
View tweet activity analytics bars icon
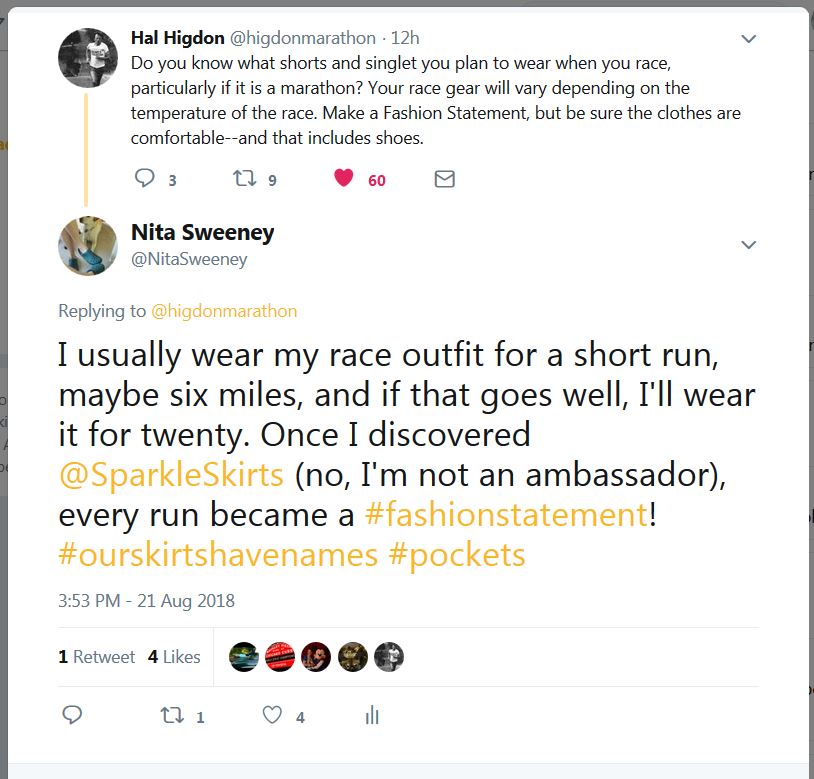coord(372,715)
